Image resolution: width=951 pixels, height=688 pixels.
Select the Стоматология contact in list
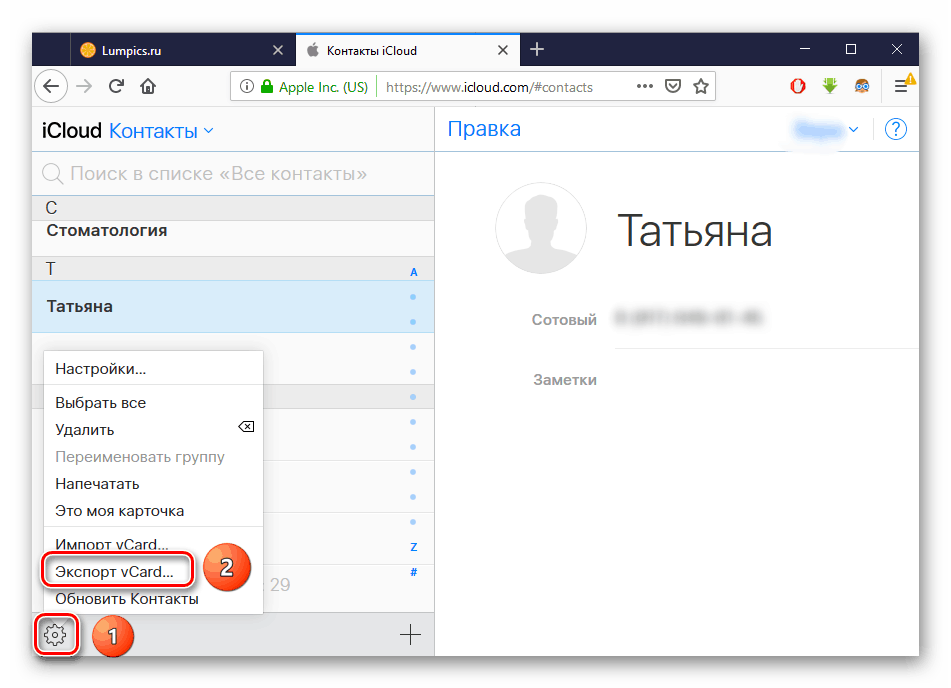pos(233,238)
